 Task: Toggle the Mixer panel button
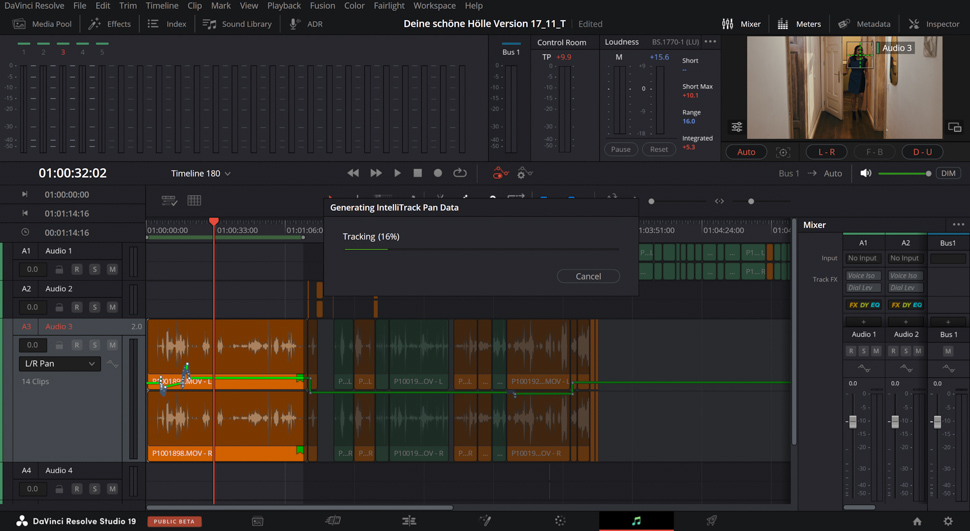click(x=741, y=24)
